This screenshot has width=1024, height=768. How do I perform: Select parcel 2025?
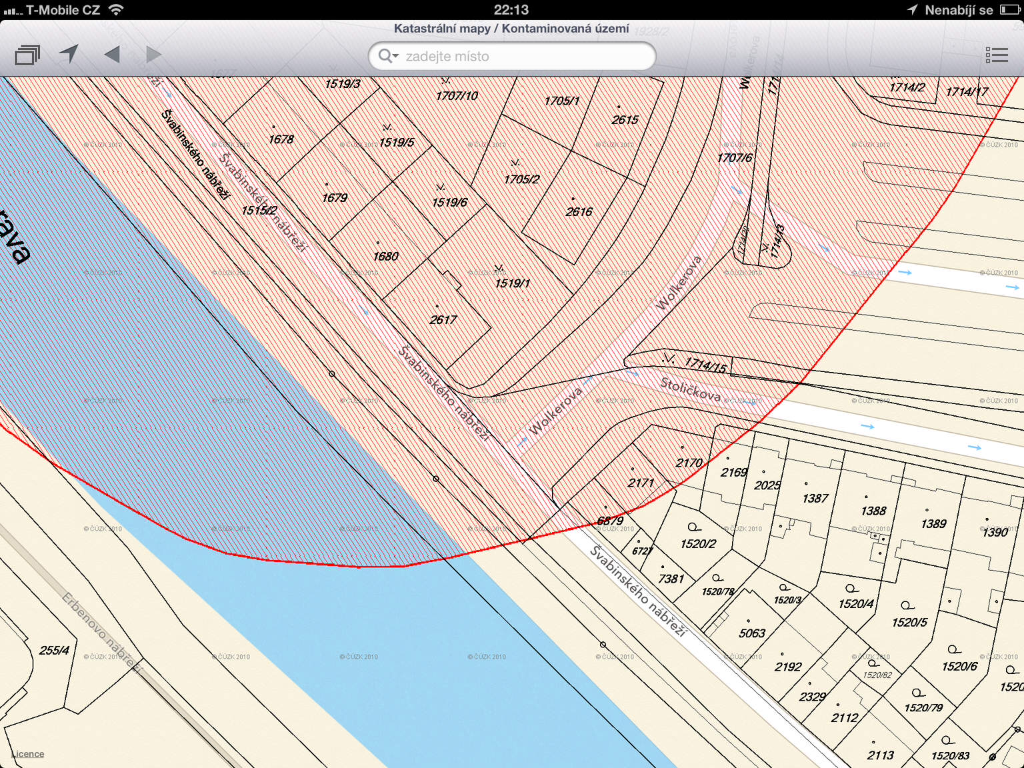click(767, 486)
